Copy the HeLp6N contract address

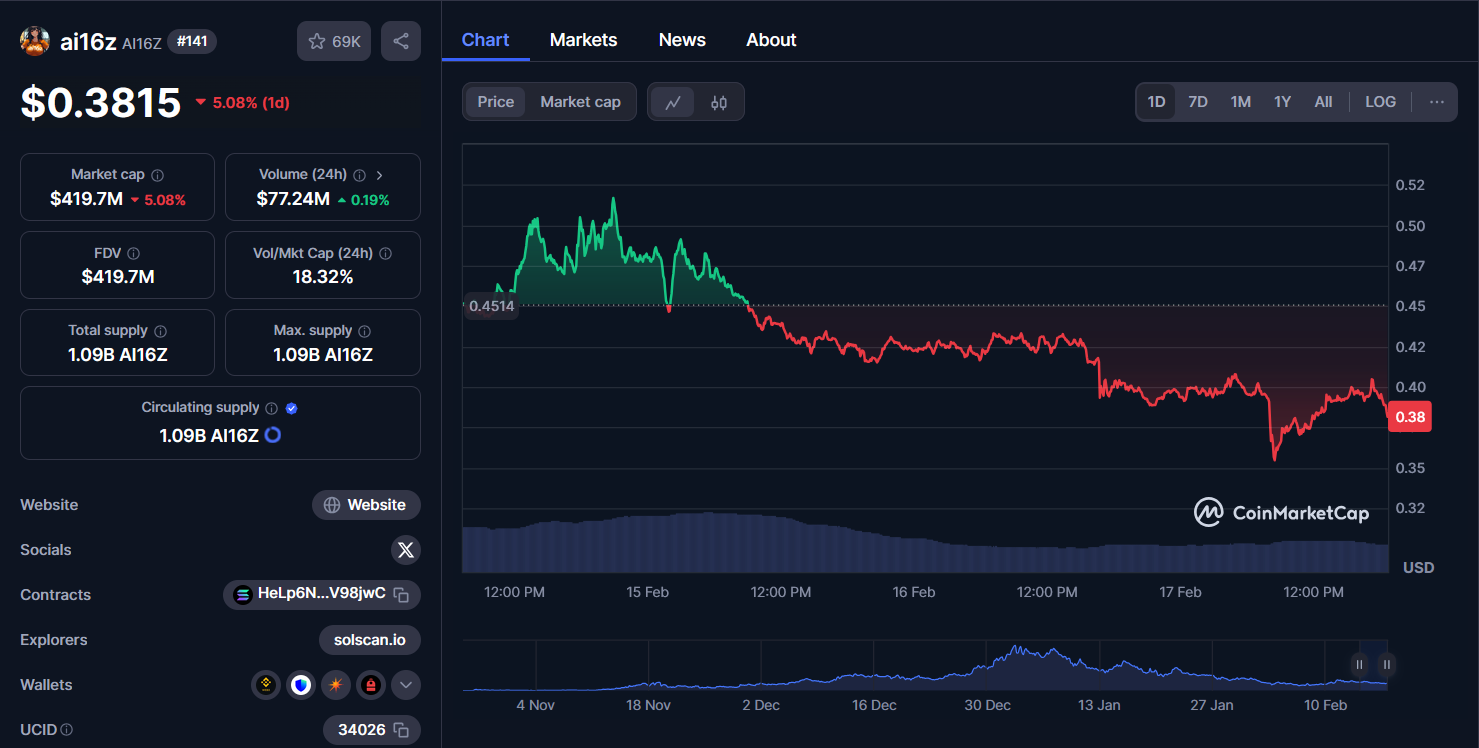coord(404,595)
